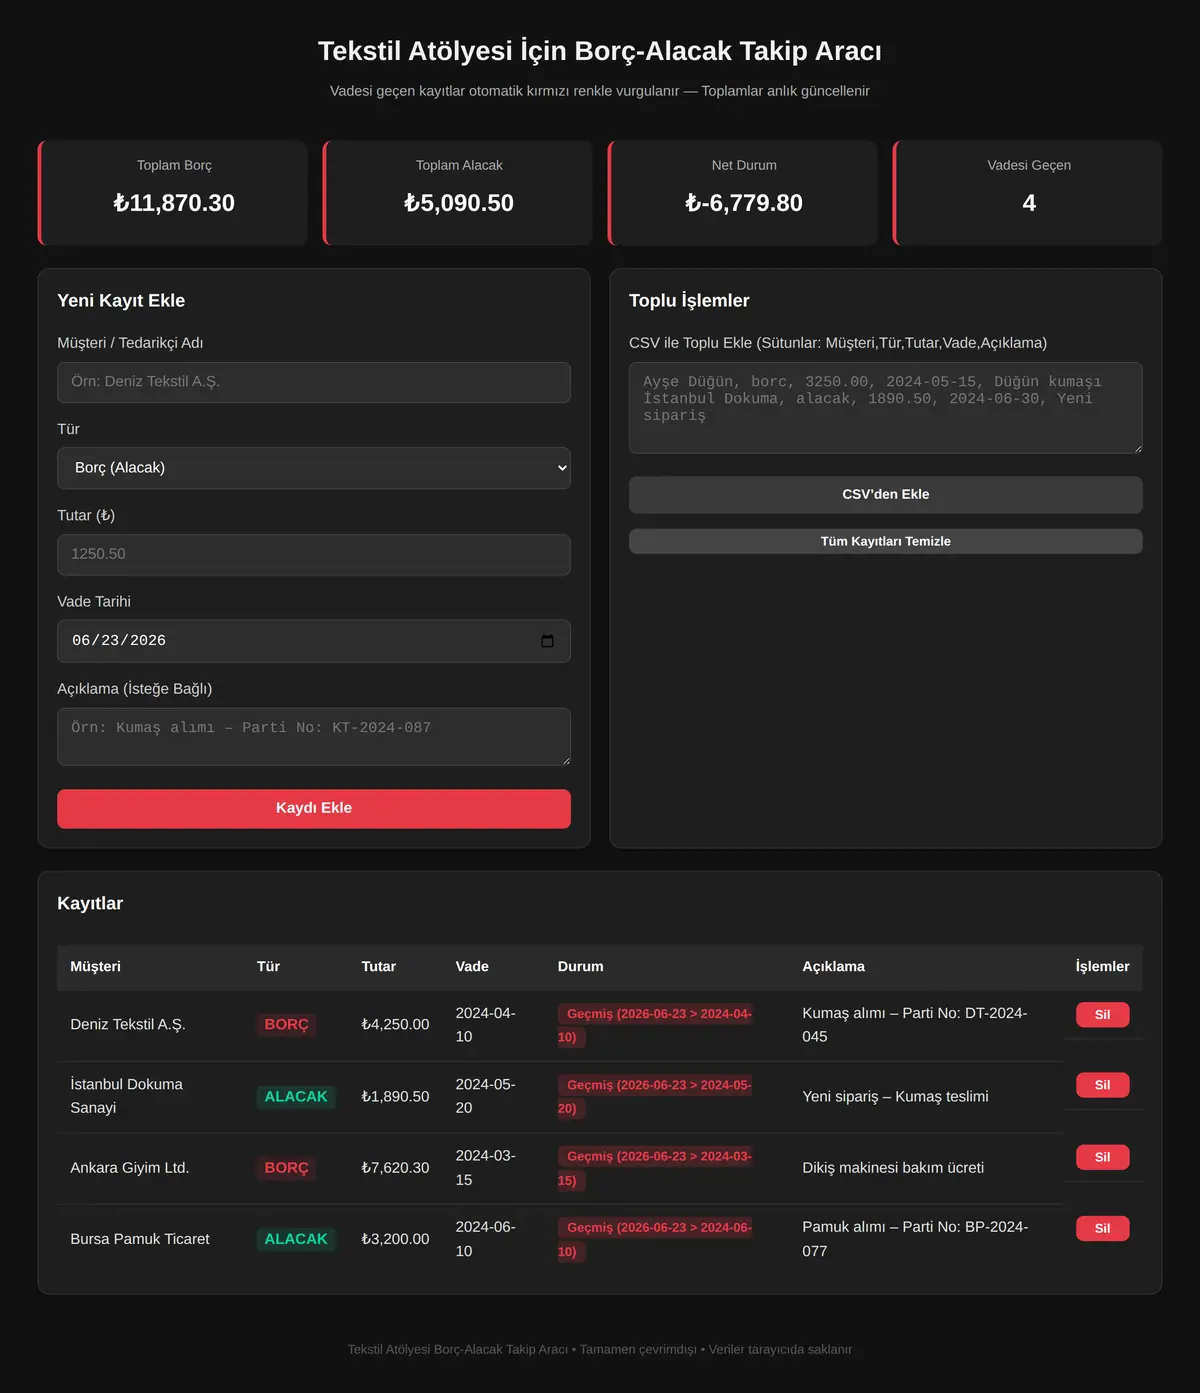The width and height of the screenshot is (1200, 1393).
Task: Remove the Bursa Pamuk Ticaret record with Sil
Action: (1102, 1228)
